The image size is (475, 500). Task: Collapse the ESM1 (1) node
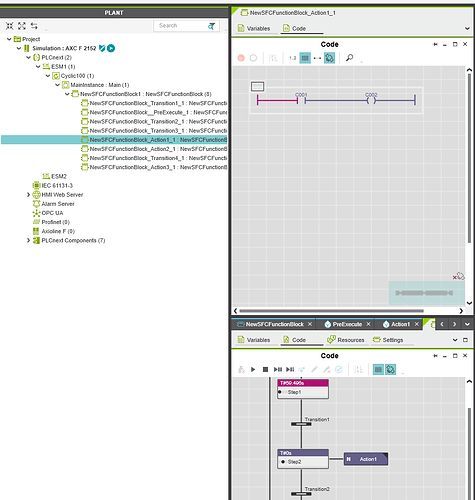tap(38, 67)
